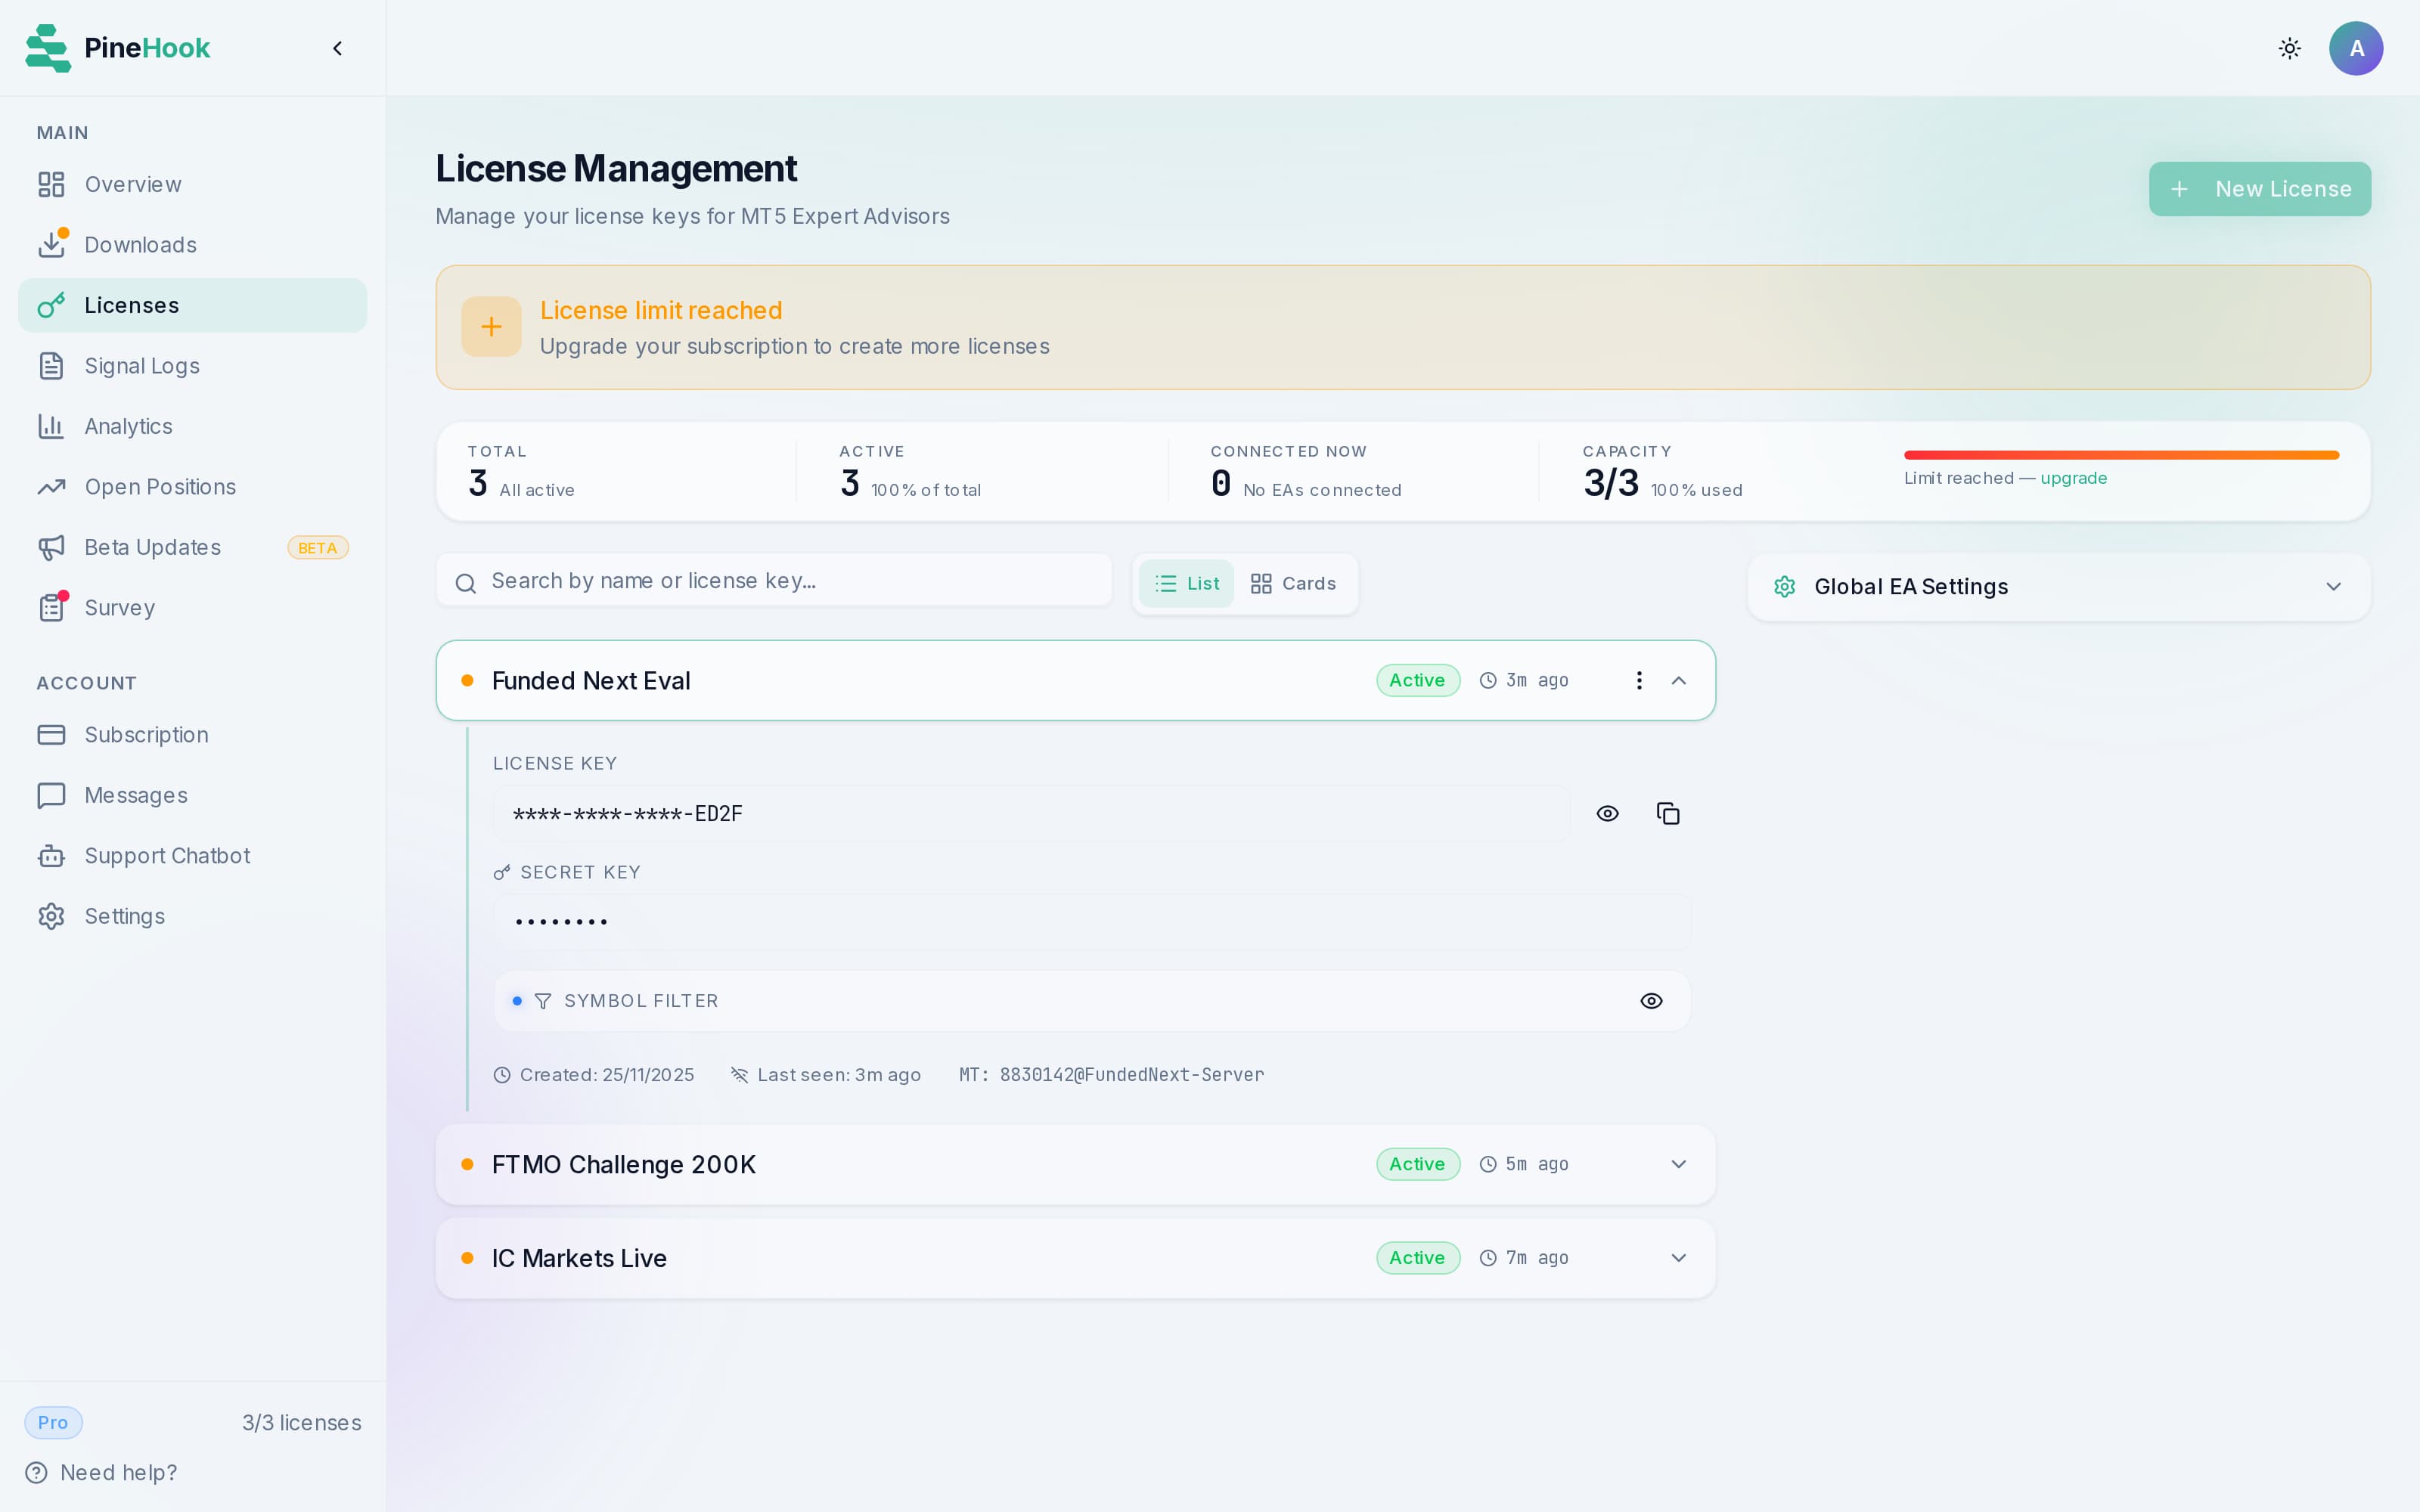The image size is (2420, 1512).
Task: Click the capacity usage progress bar
Action: click(2121, 455)
